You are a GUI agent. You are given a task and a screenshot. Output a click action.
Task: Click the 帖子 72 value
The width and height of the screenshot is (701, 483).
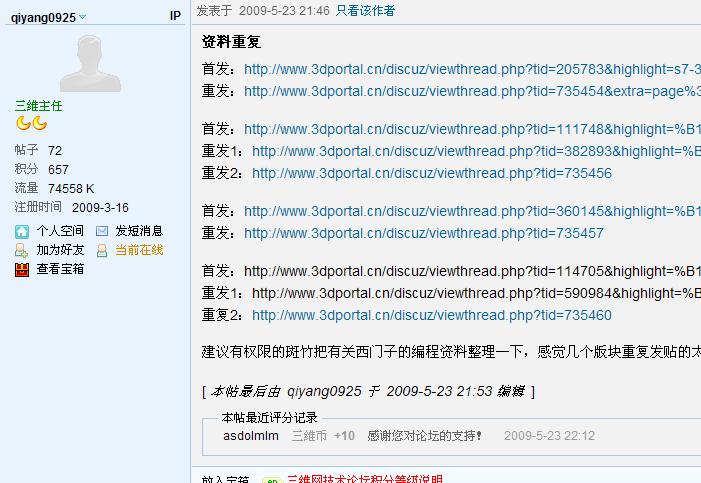[x=55, y=150]
